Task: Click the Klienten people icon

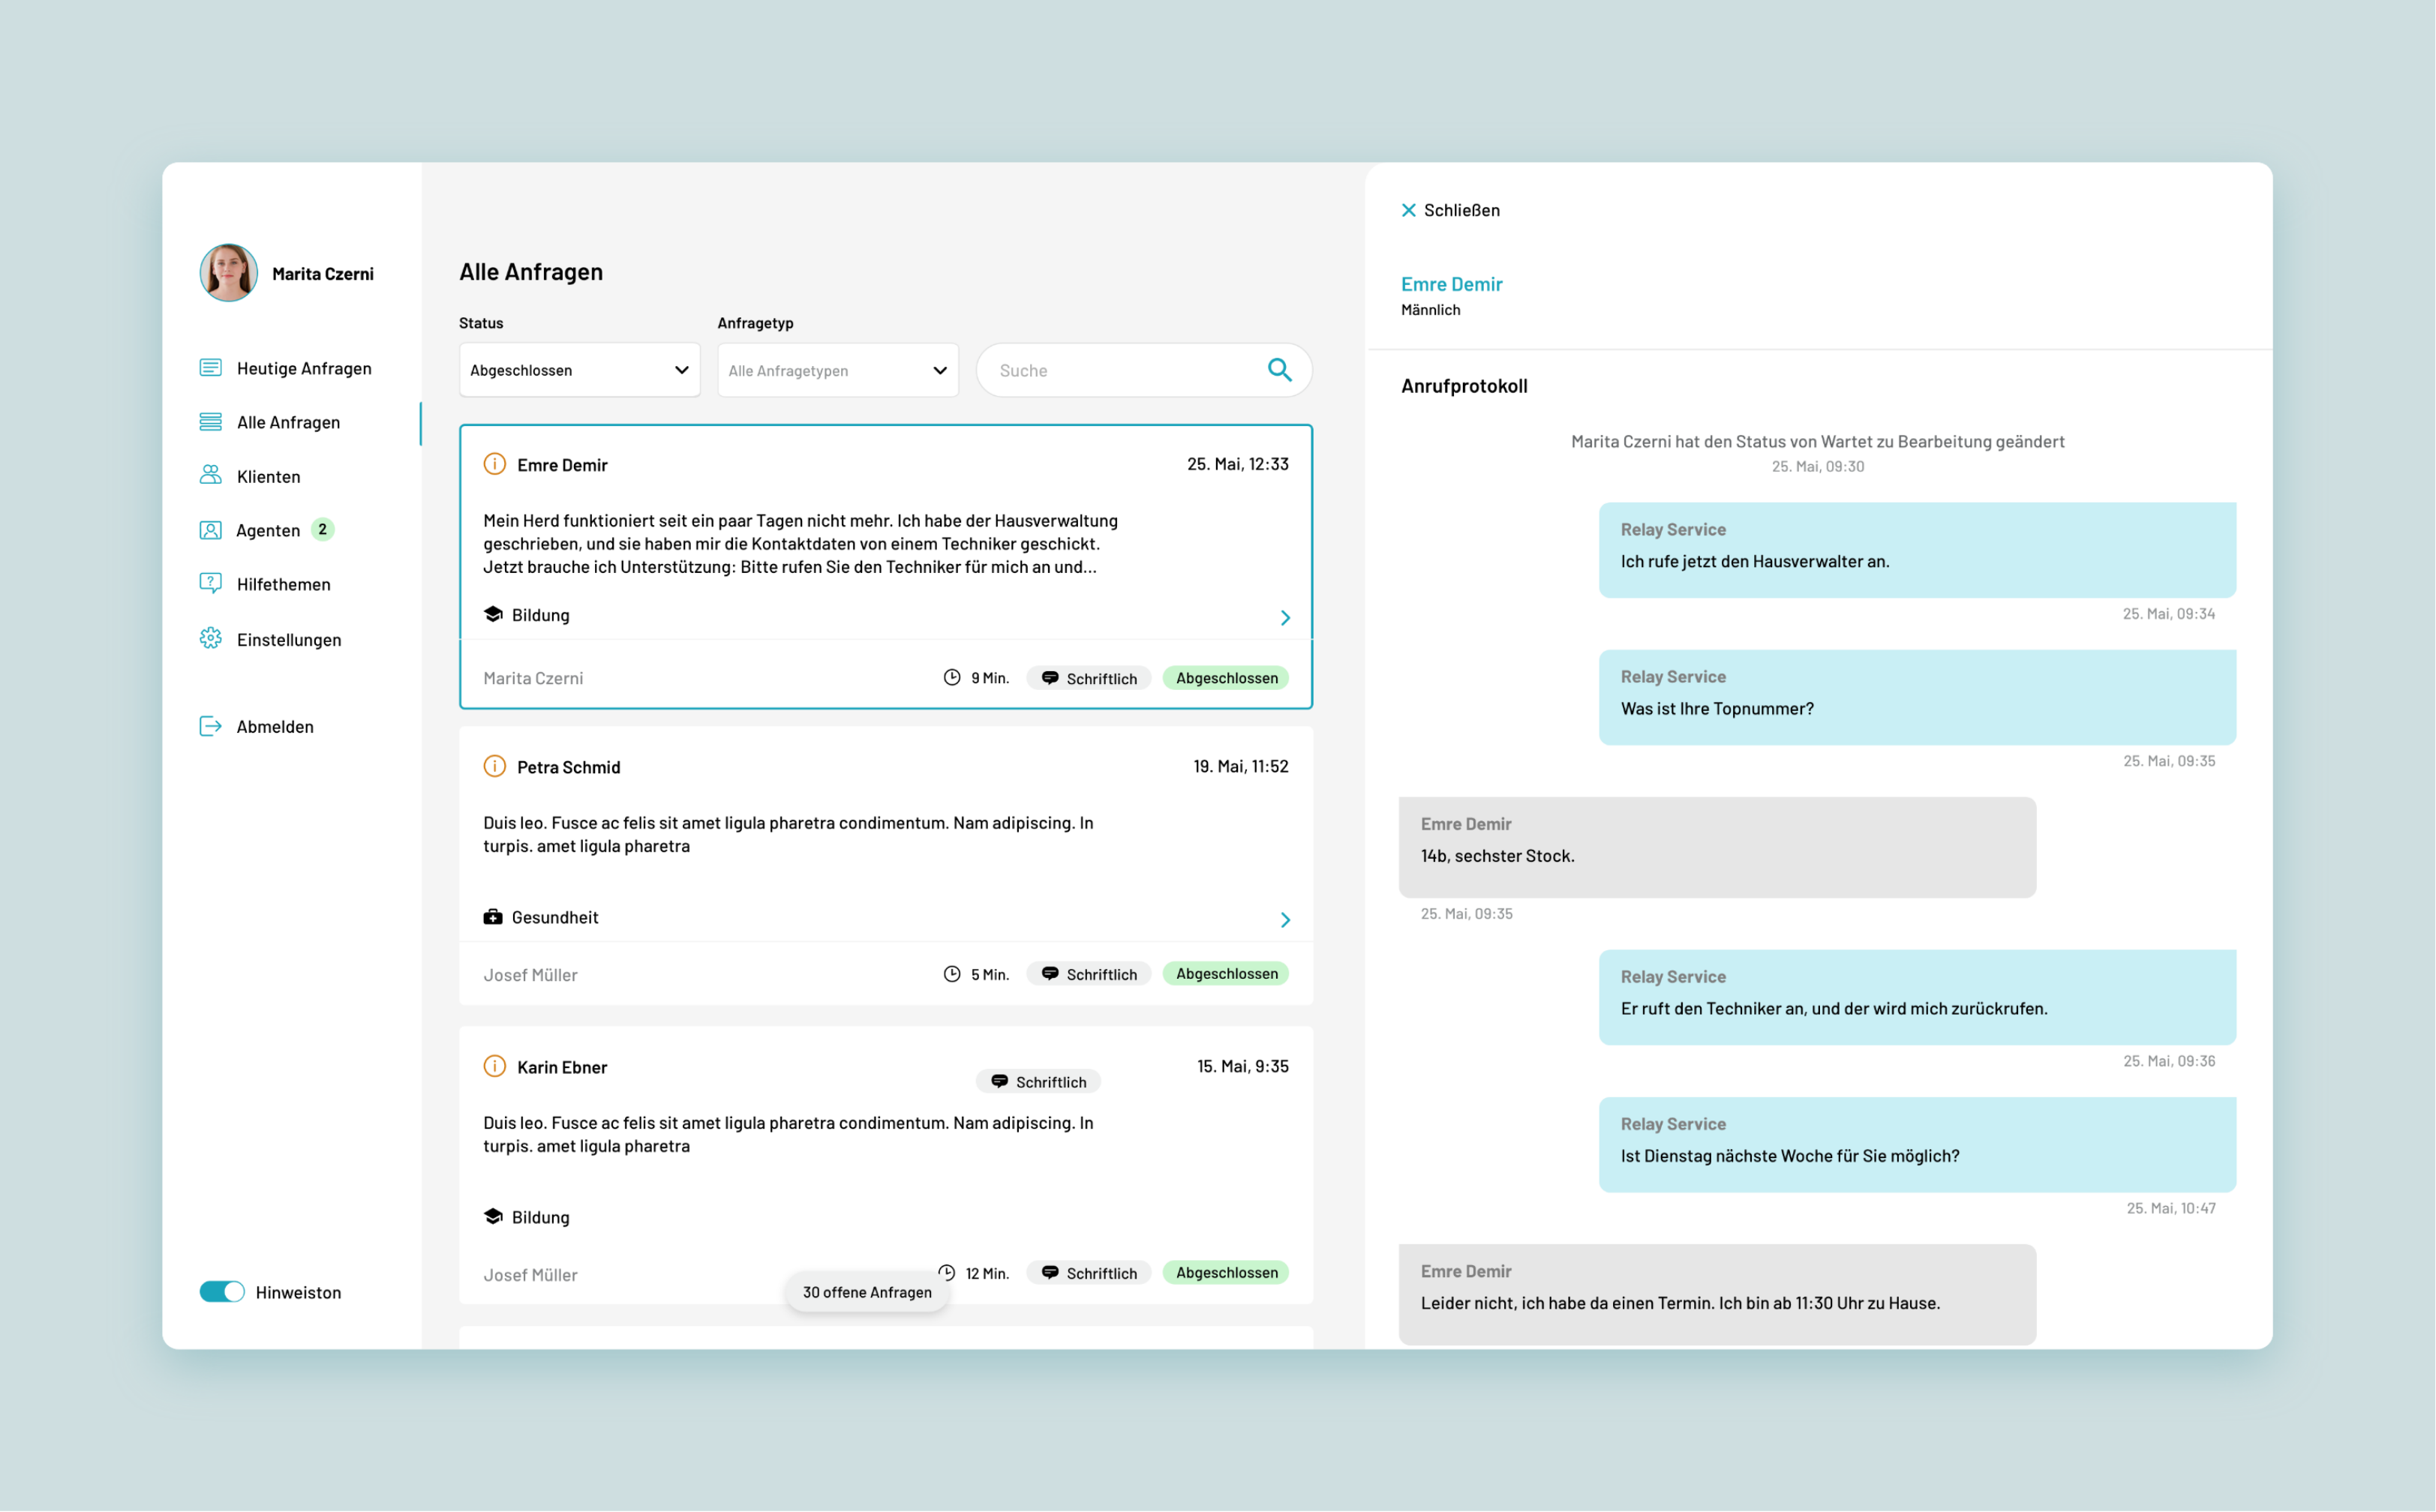Action: point(210,475)
